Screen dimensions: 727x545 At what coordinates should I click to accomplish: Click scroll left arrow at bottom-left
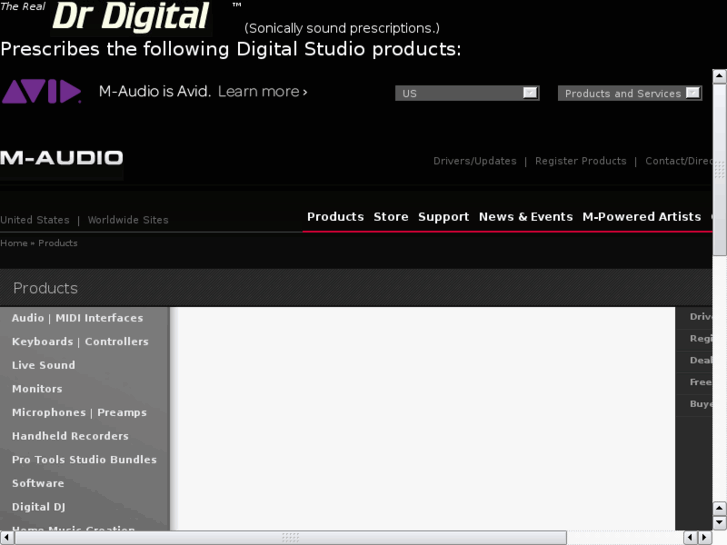coord(7,538)
